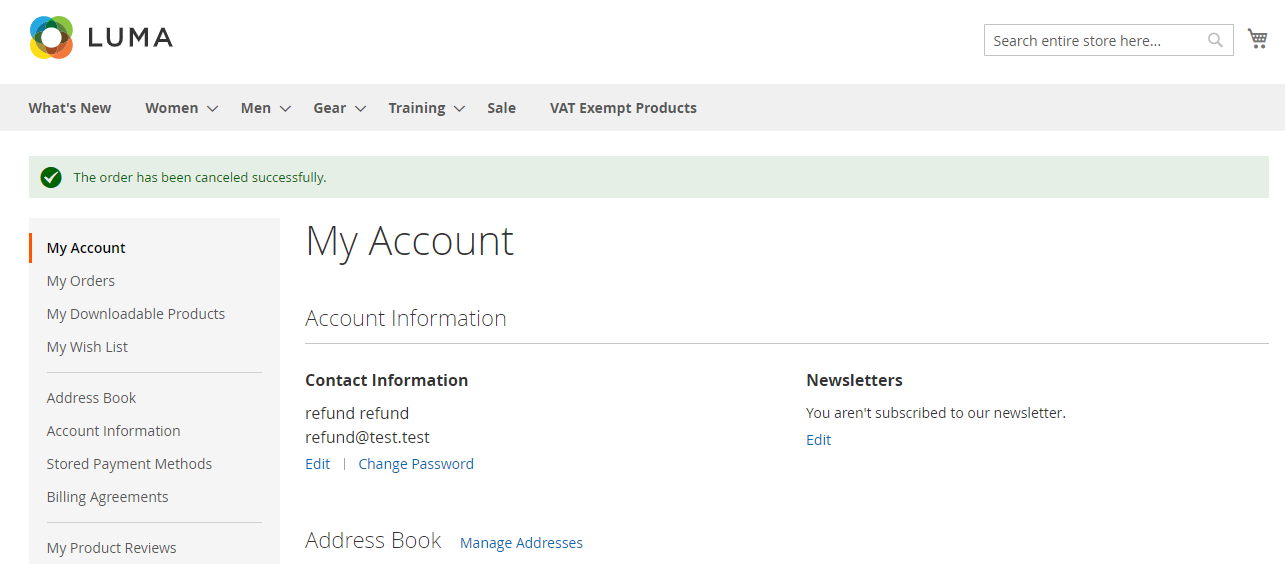Screen dimensions: 1285x564
Task: Expand the Men menu chevron
Action: 285,109
